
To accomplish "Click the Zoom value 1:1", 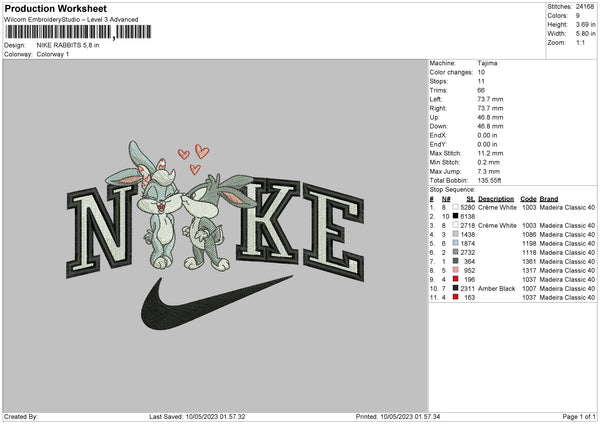I will tap(580, 42).
